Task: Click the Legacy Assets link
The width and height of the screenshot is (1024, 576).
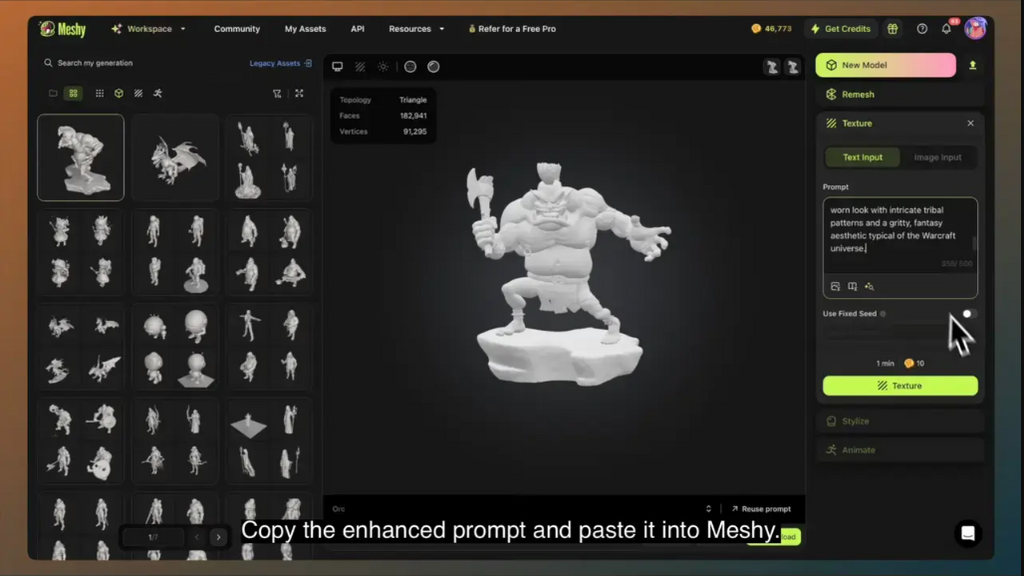Action: coord(275,63)
